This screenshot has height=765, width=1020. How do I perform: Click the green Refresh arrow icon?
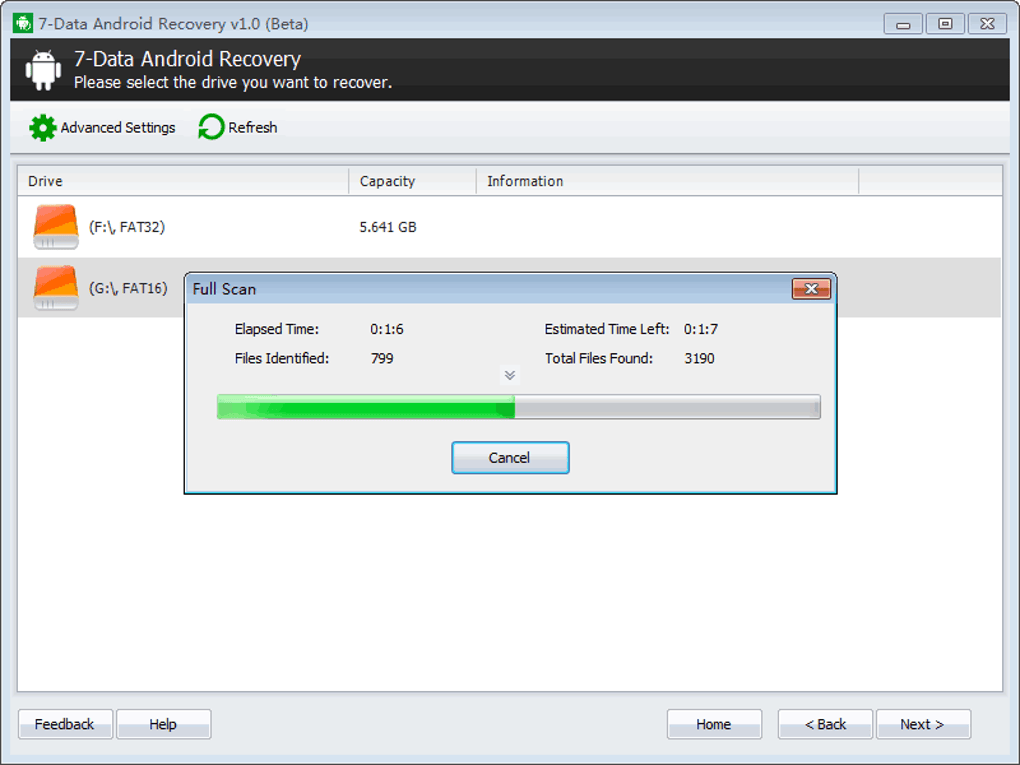[211, 127]
